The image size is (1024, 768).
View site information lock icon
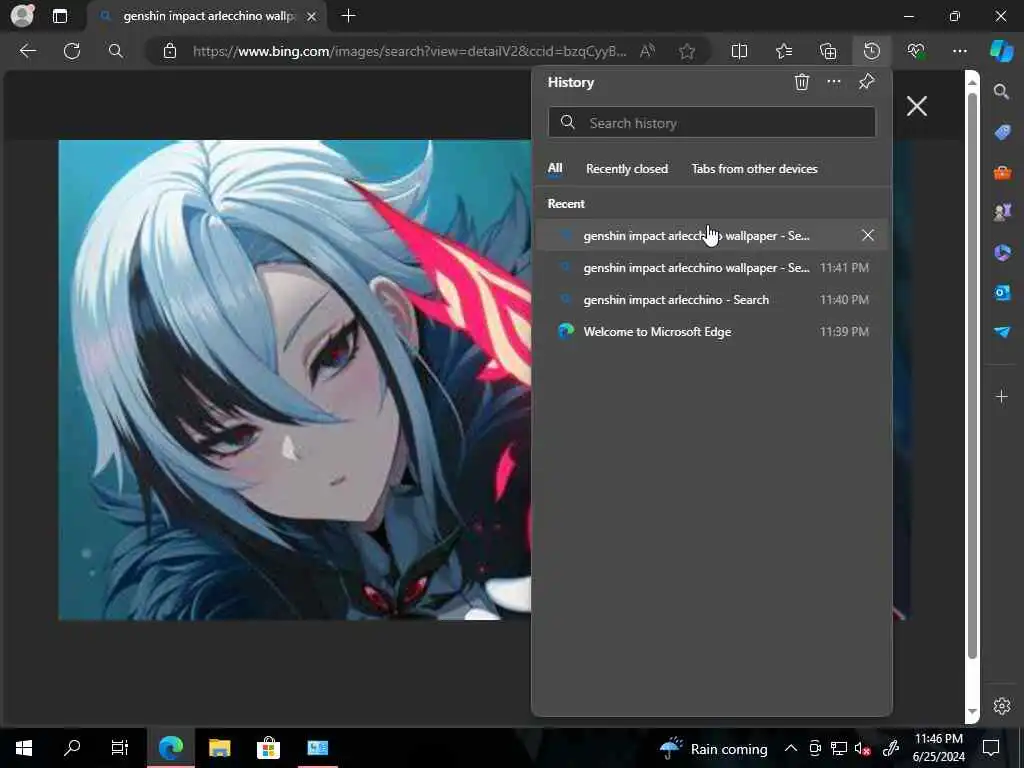[170, 51]
